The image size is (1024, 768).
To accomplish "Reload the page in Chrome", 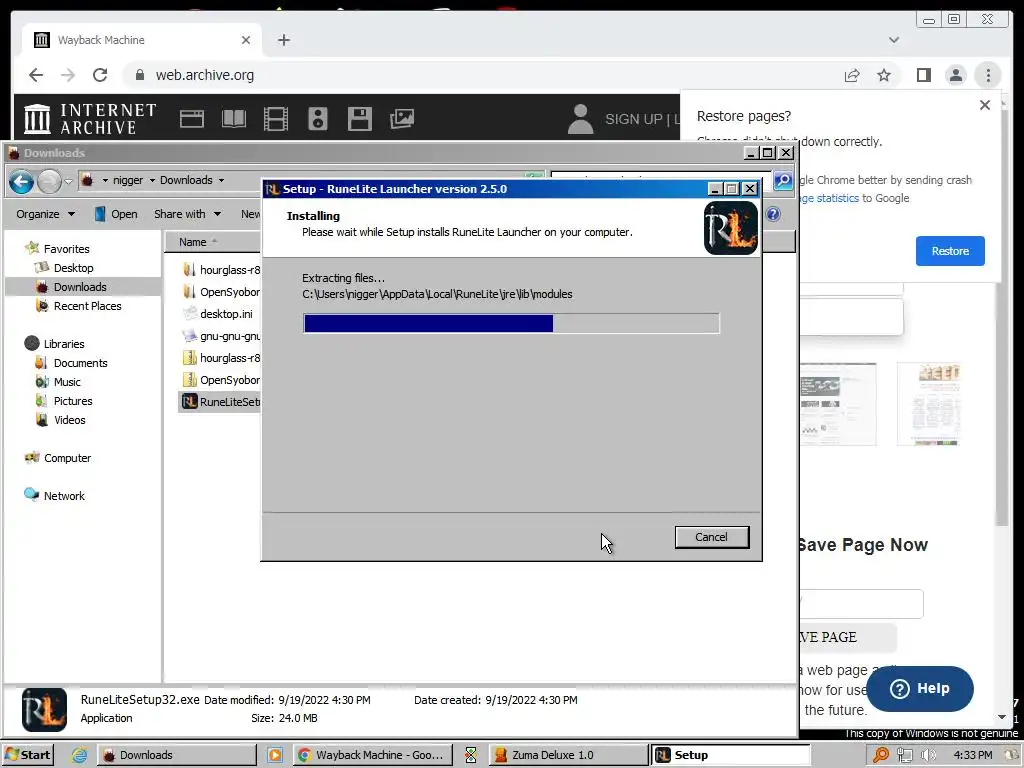I will [100, 75].
